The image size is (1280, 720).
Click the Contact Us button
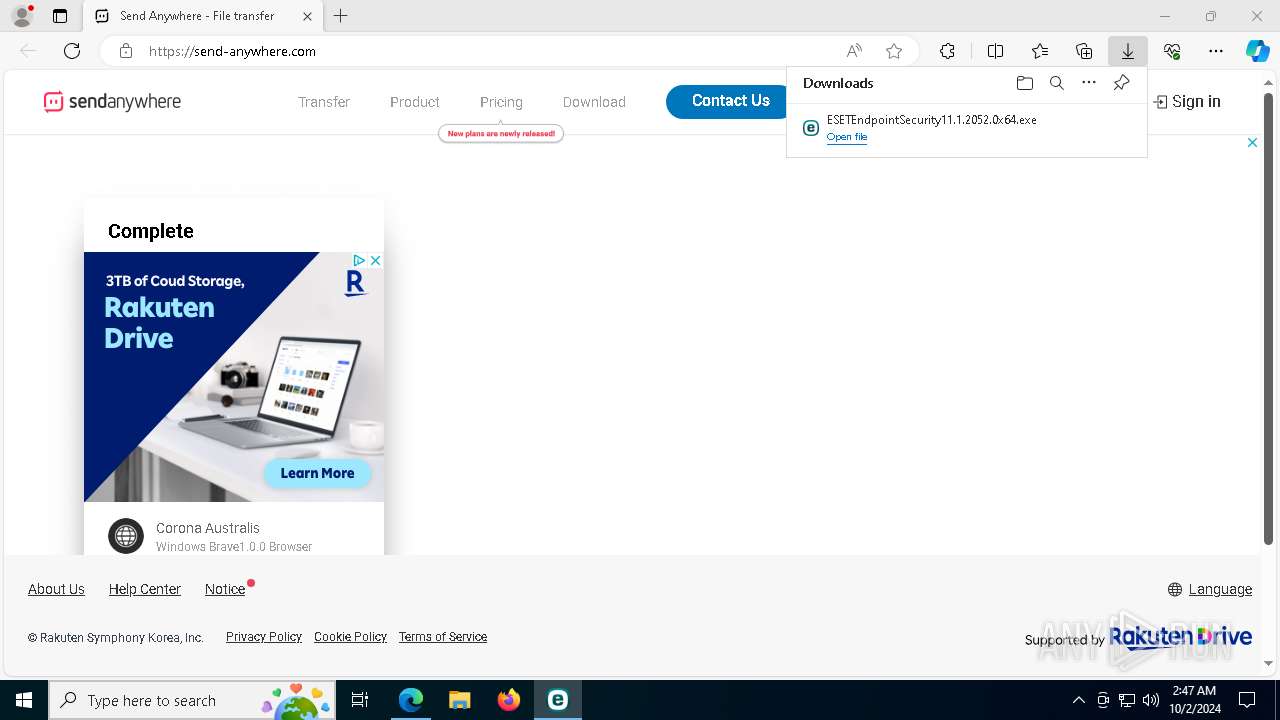point(728,101)
